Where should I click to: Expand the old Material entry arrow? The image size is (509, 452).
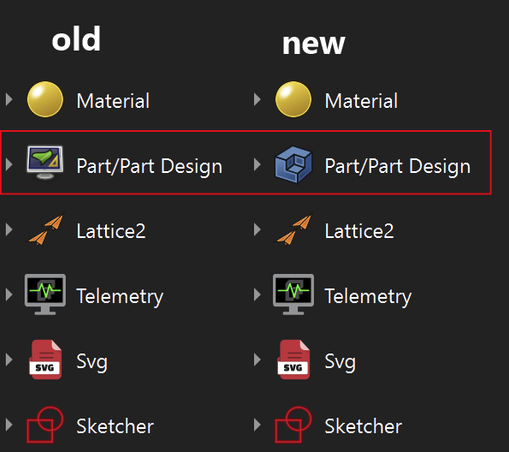[x=9, y=99]
